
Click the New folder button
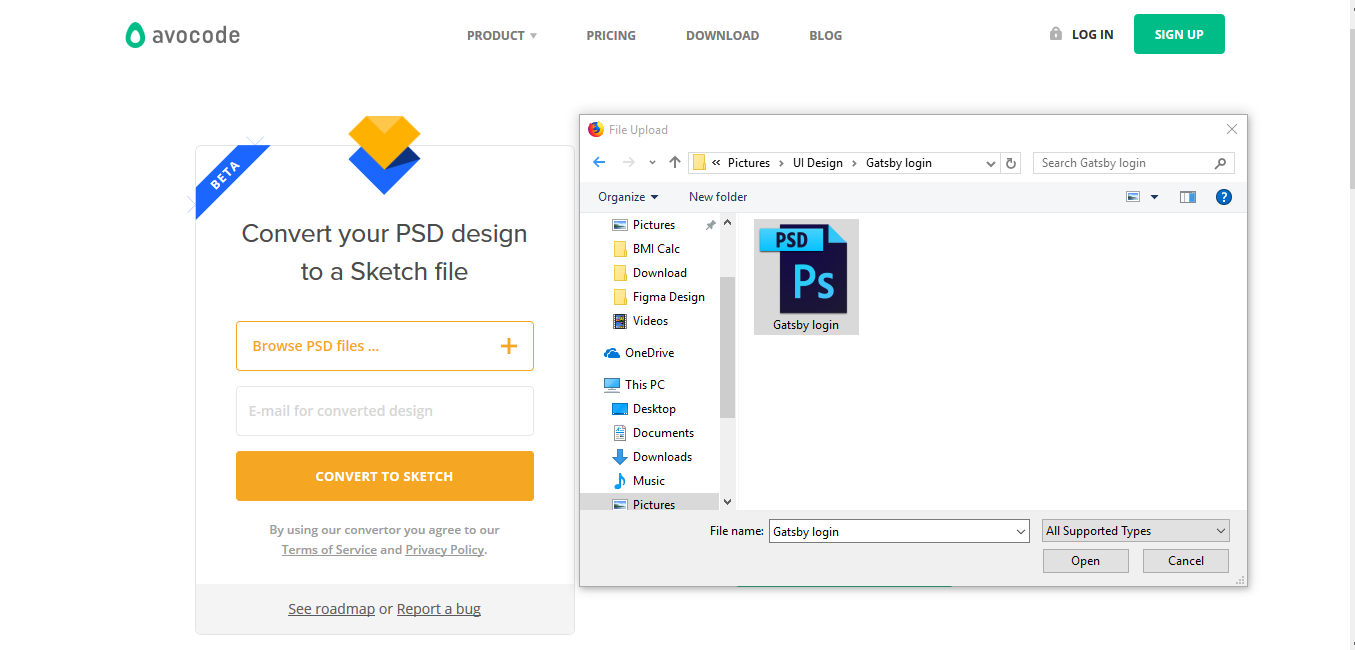coord(718,197)
